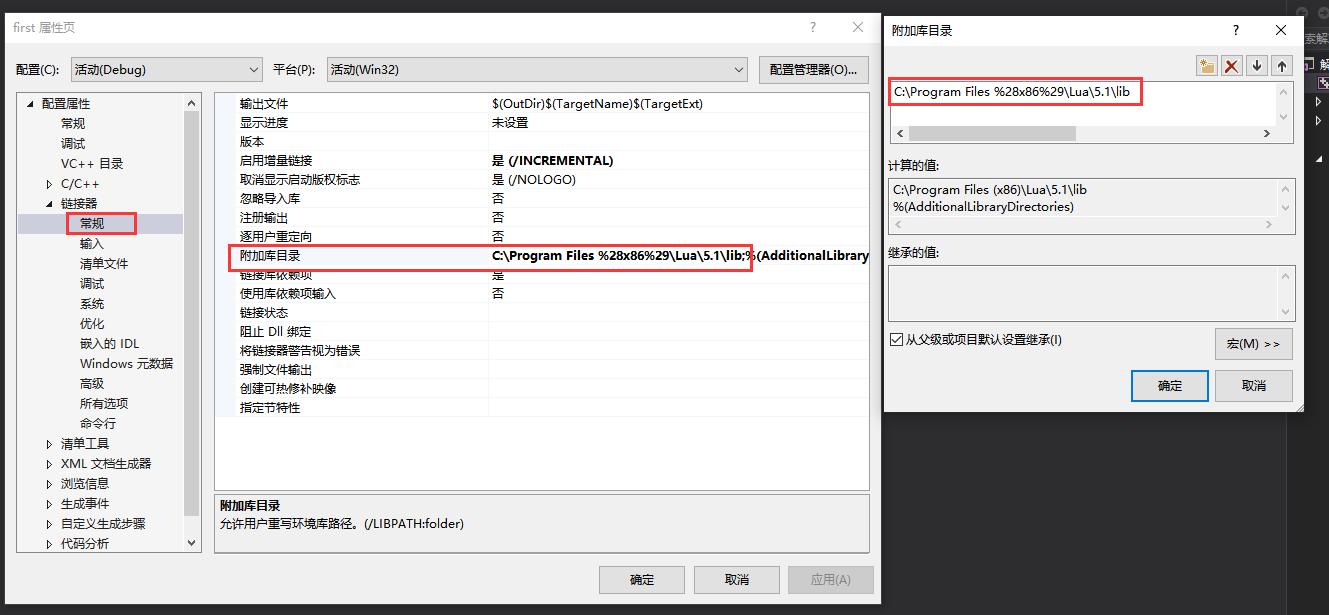Click the help question mark of 附加库目录 dialog
Image resolution: width=1329 pixels, height=615 pixels.
point(1236,30)
